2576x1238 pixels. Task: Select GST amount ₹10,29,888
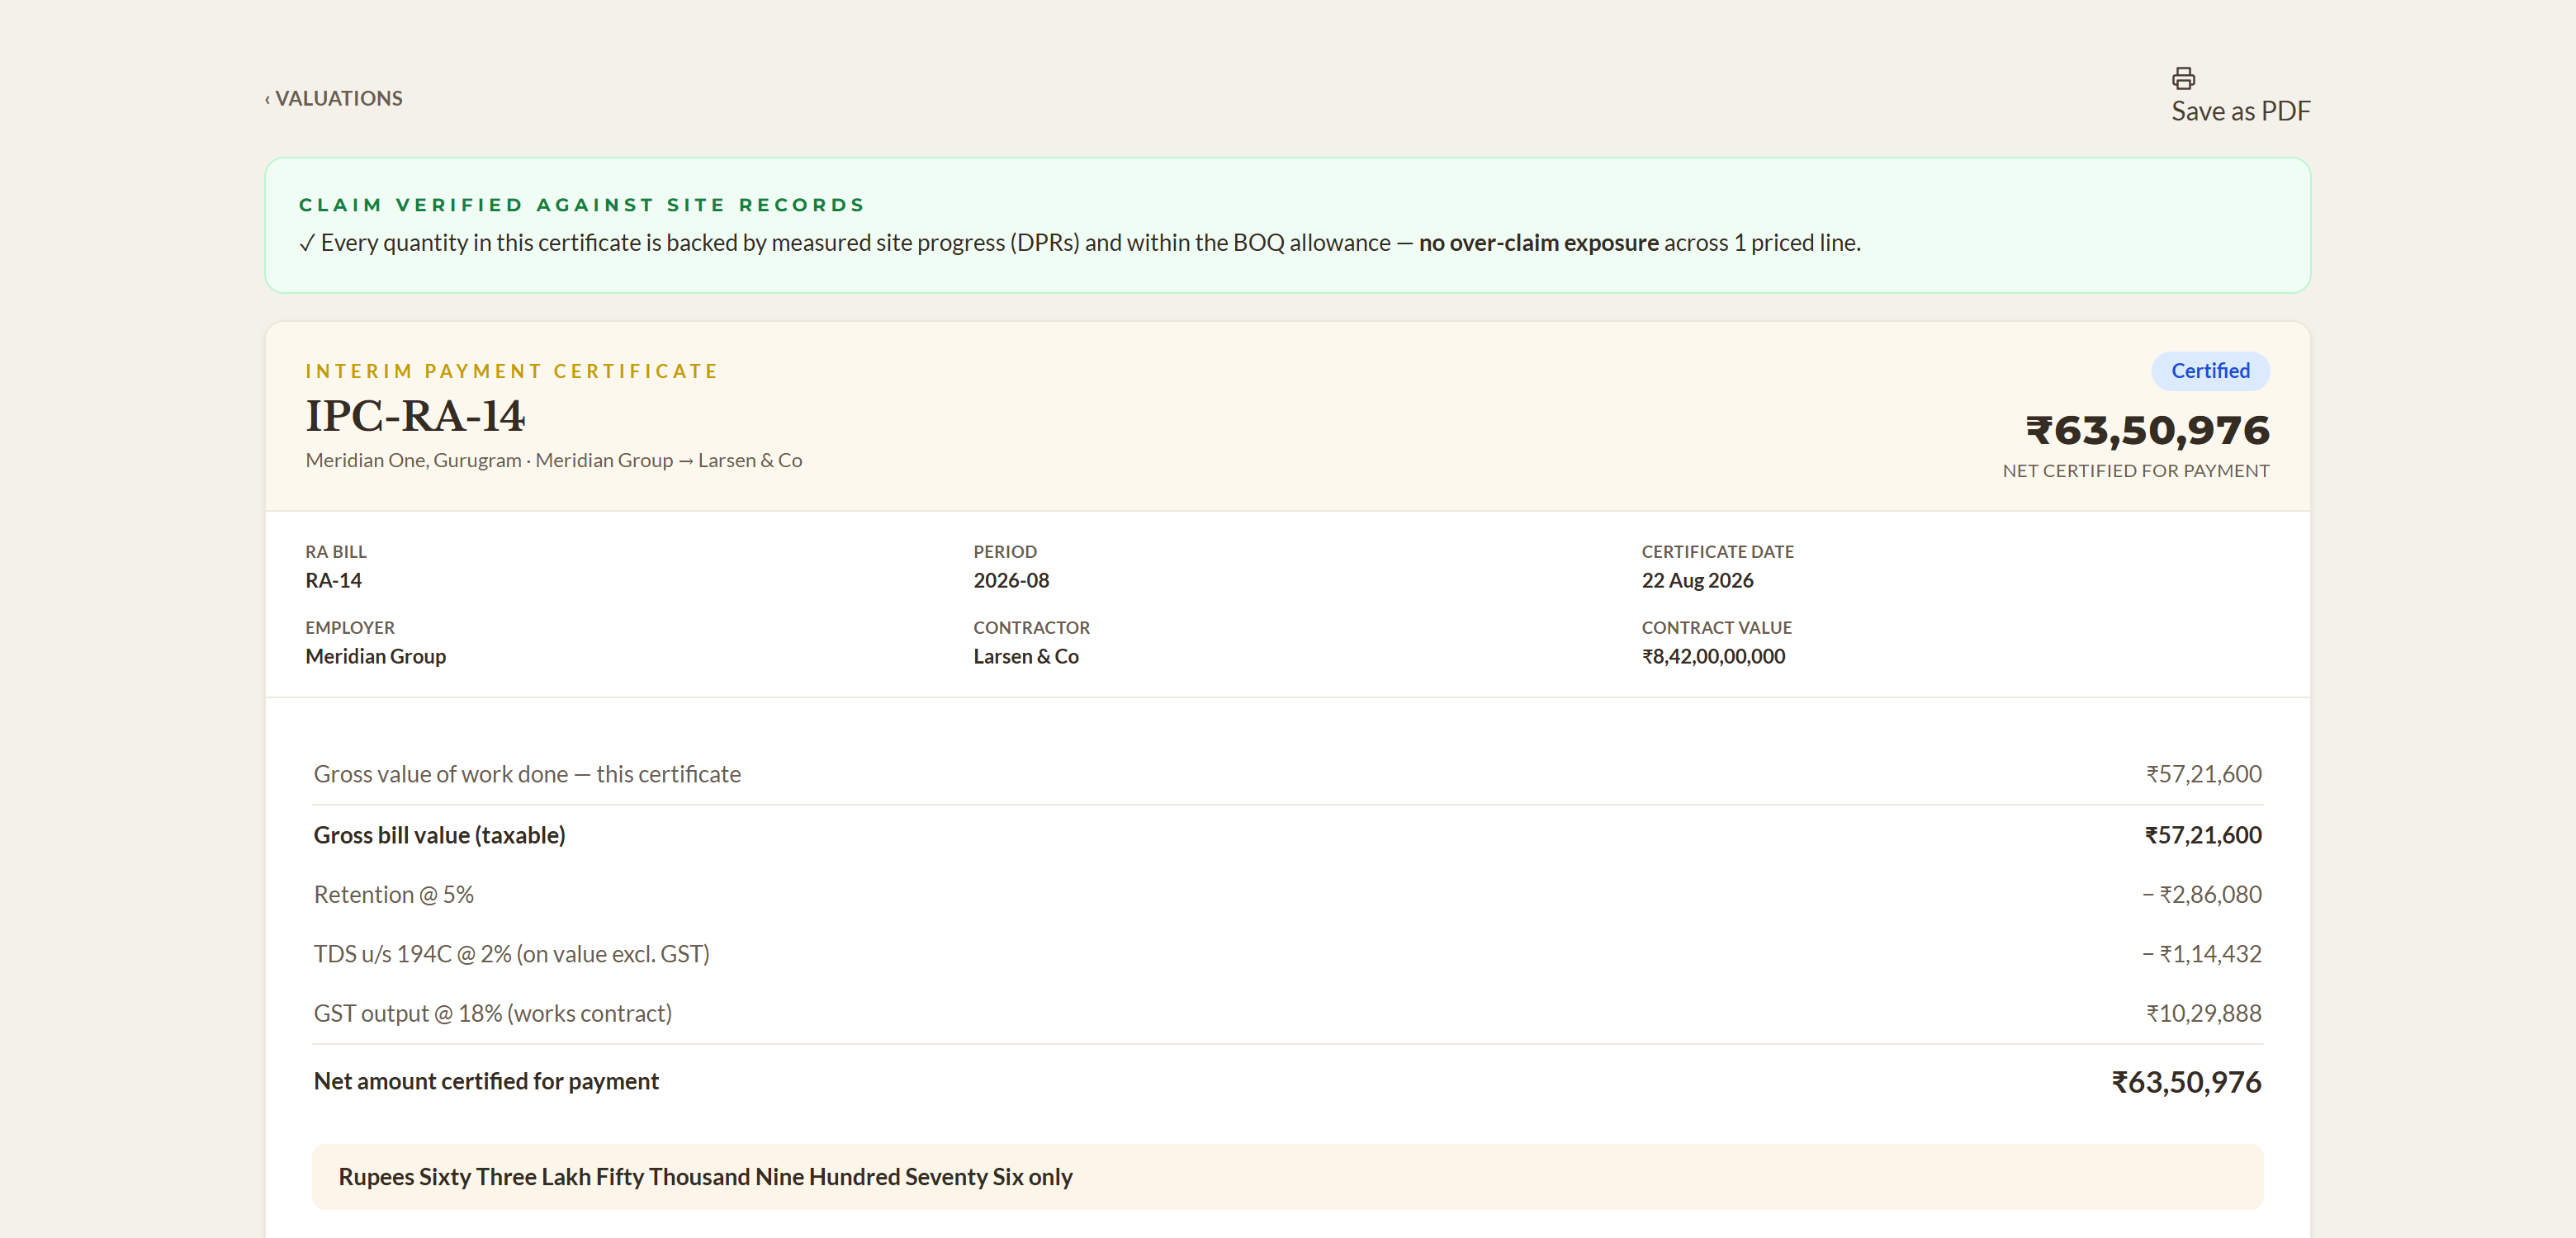(2203, 1013)
